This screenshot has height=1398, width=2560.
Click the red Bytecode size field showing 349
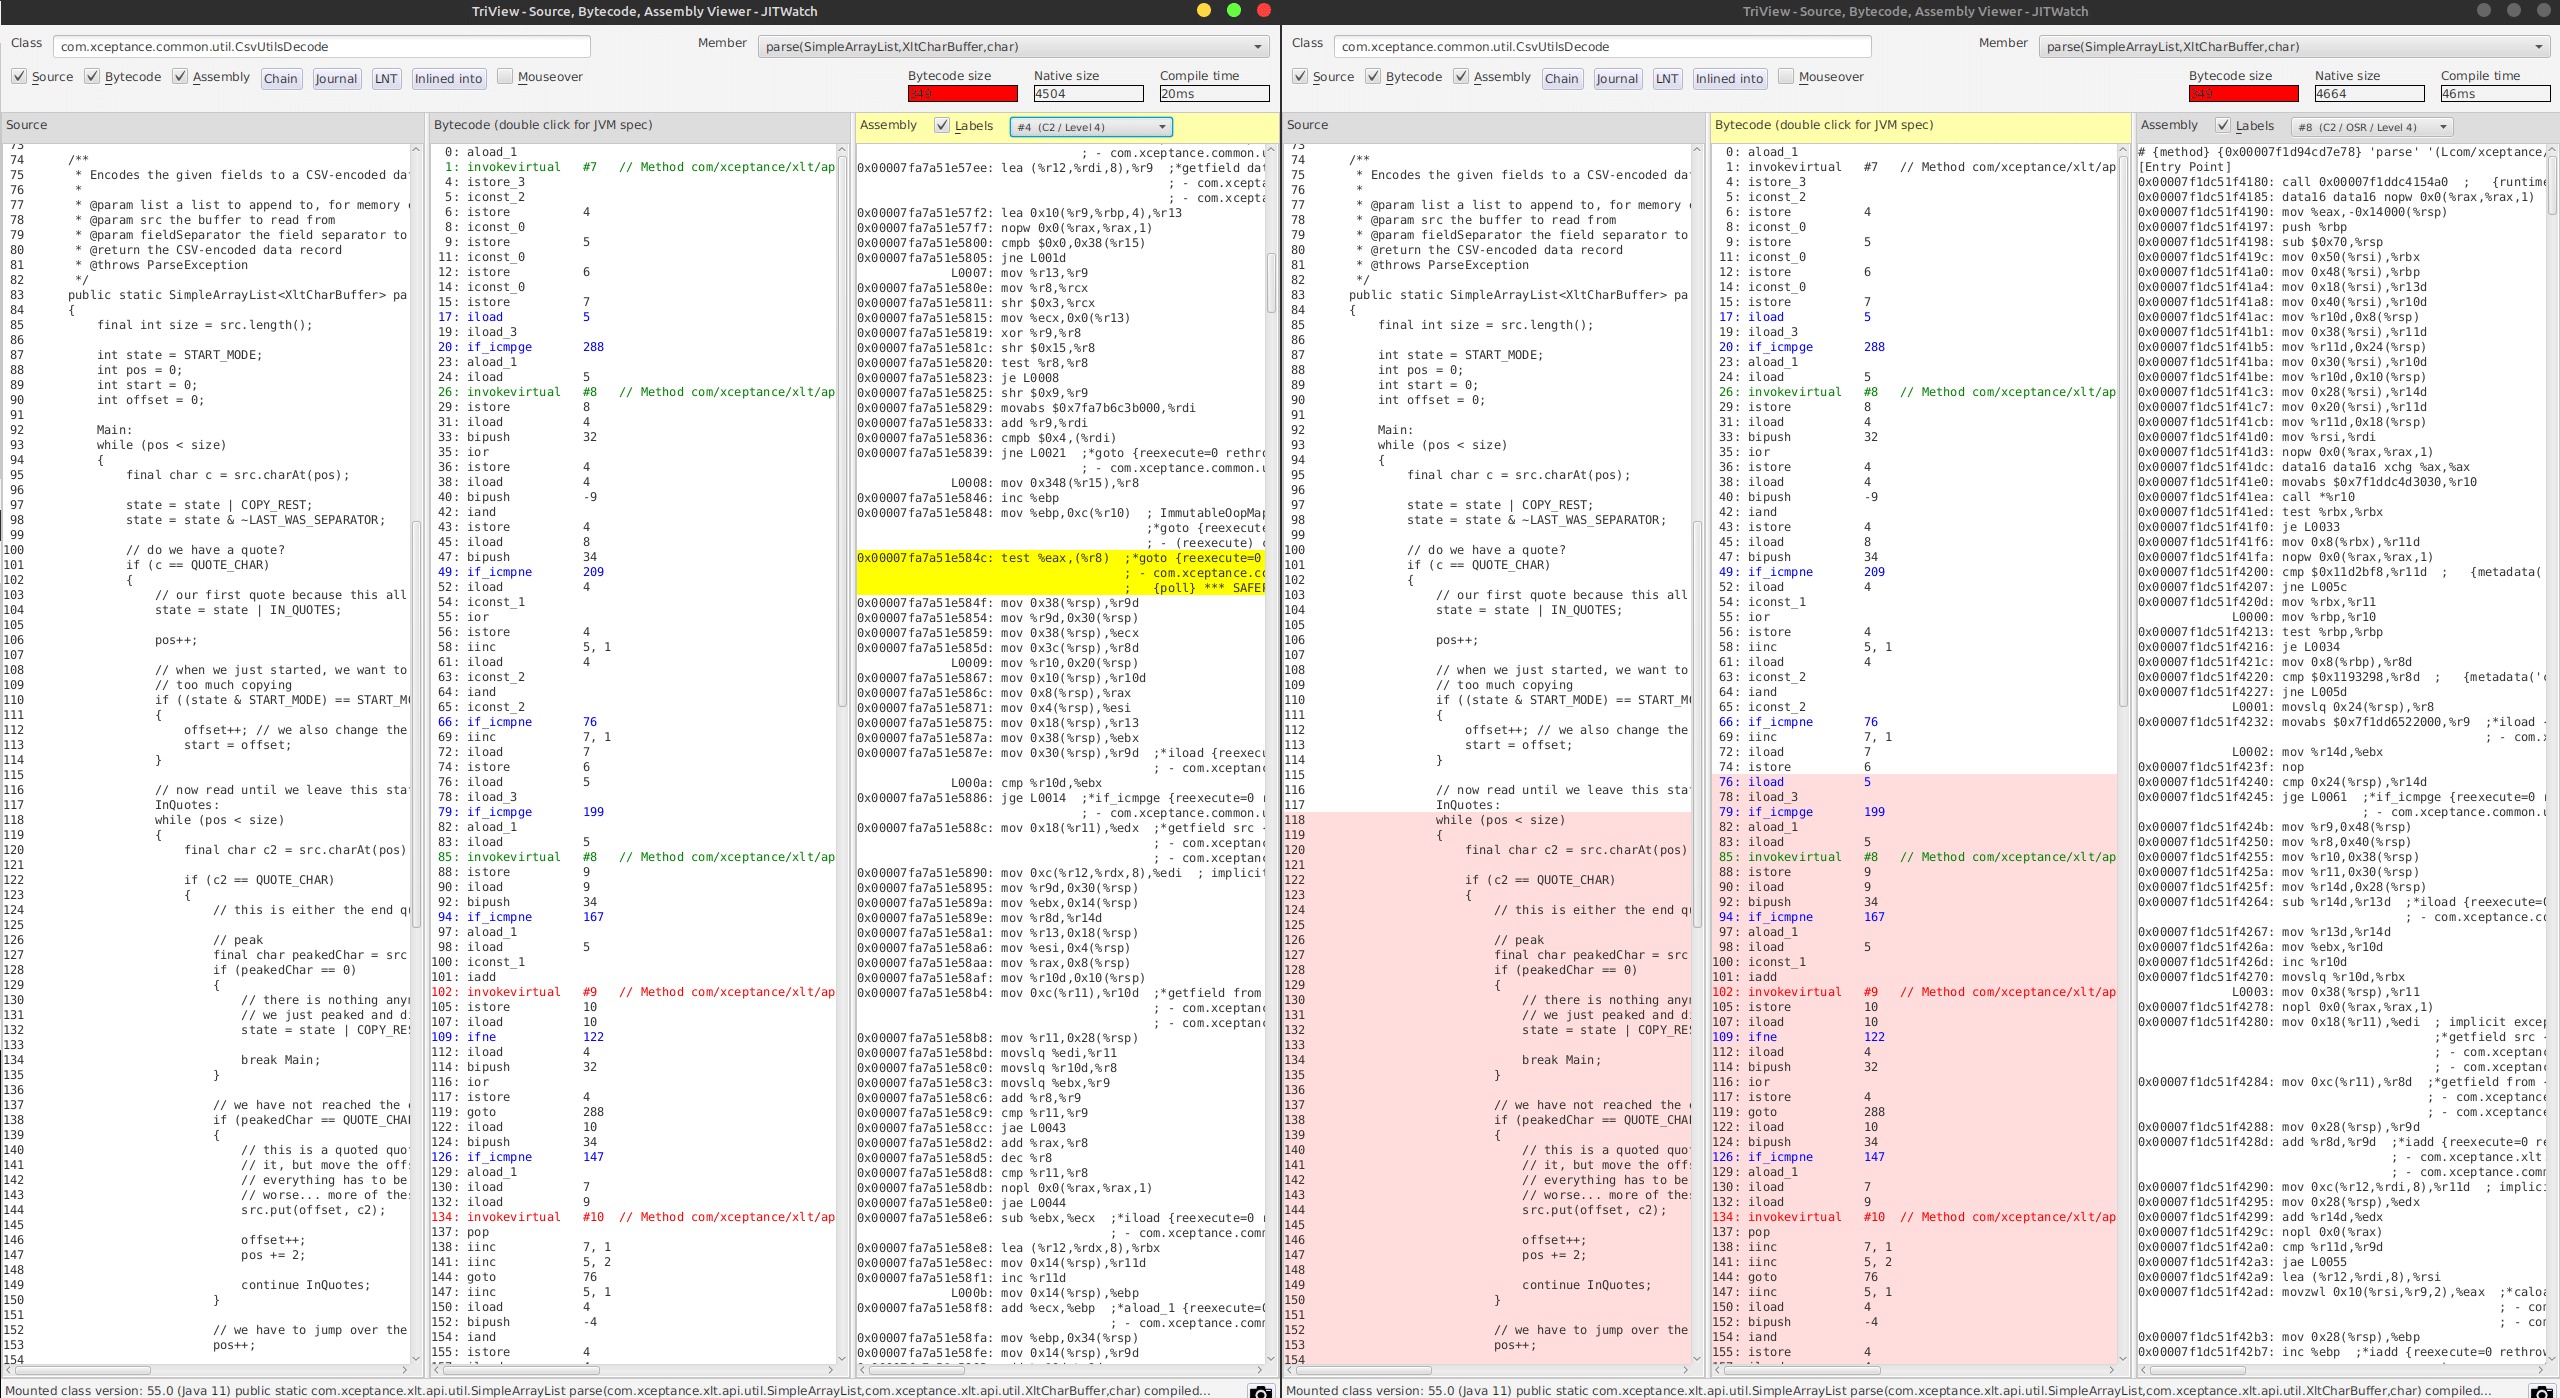coord(963,94)
